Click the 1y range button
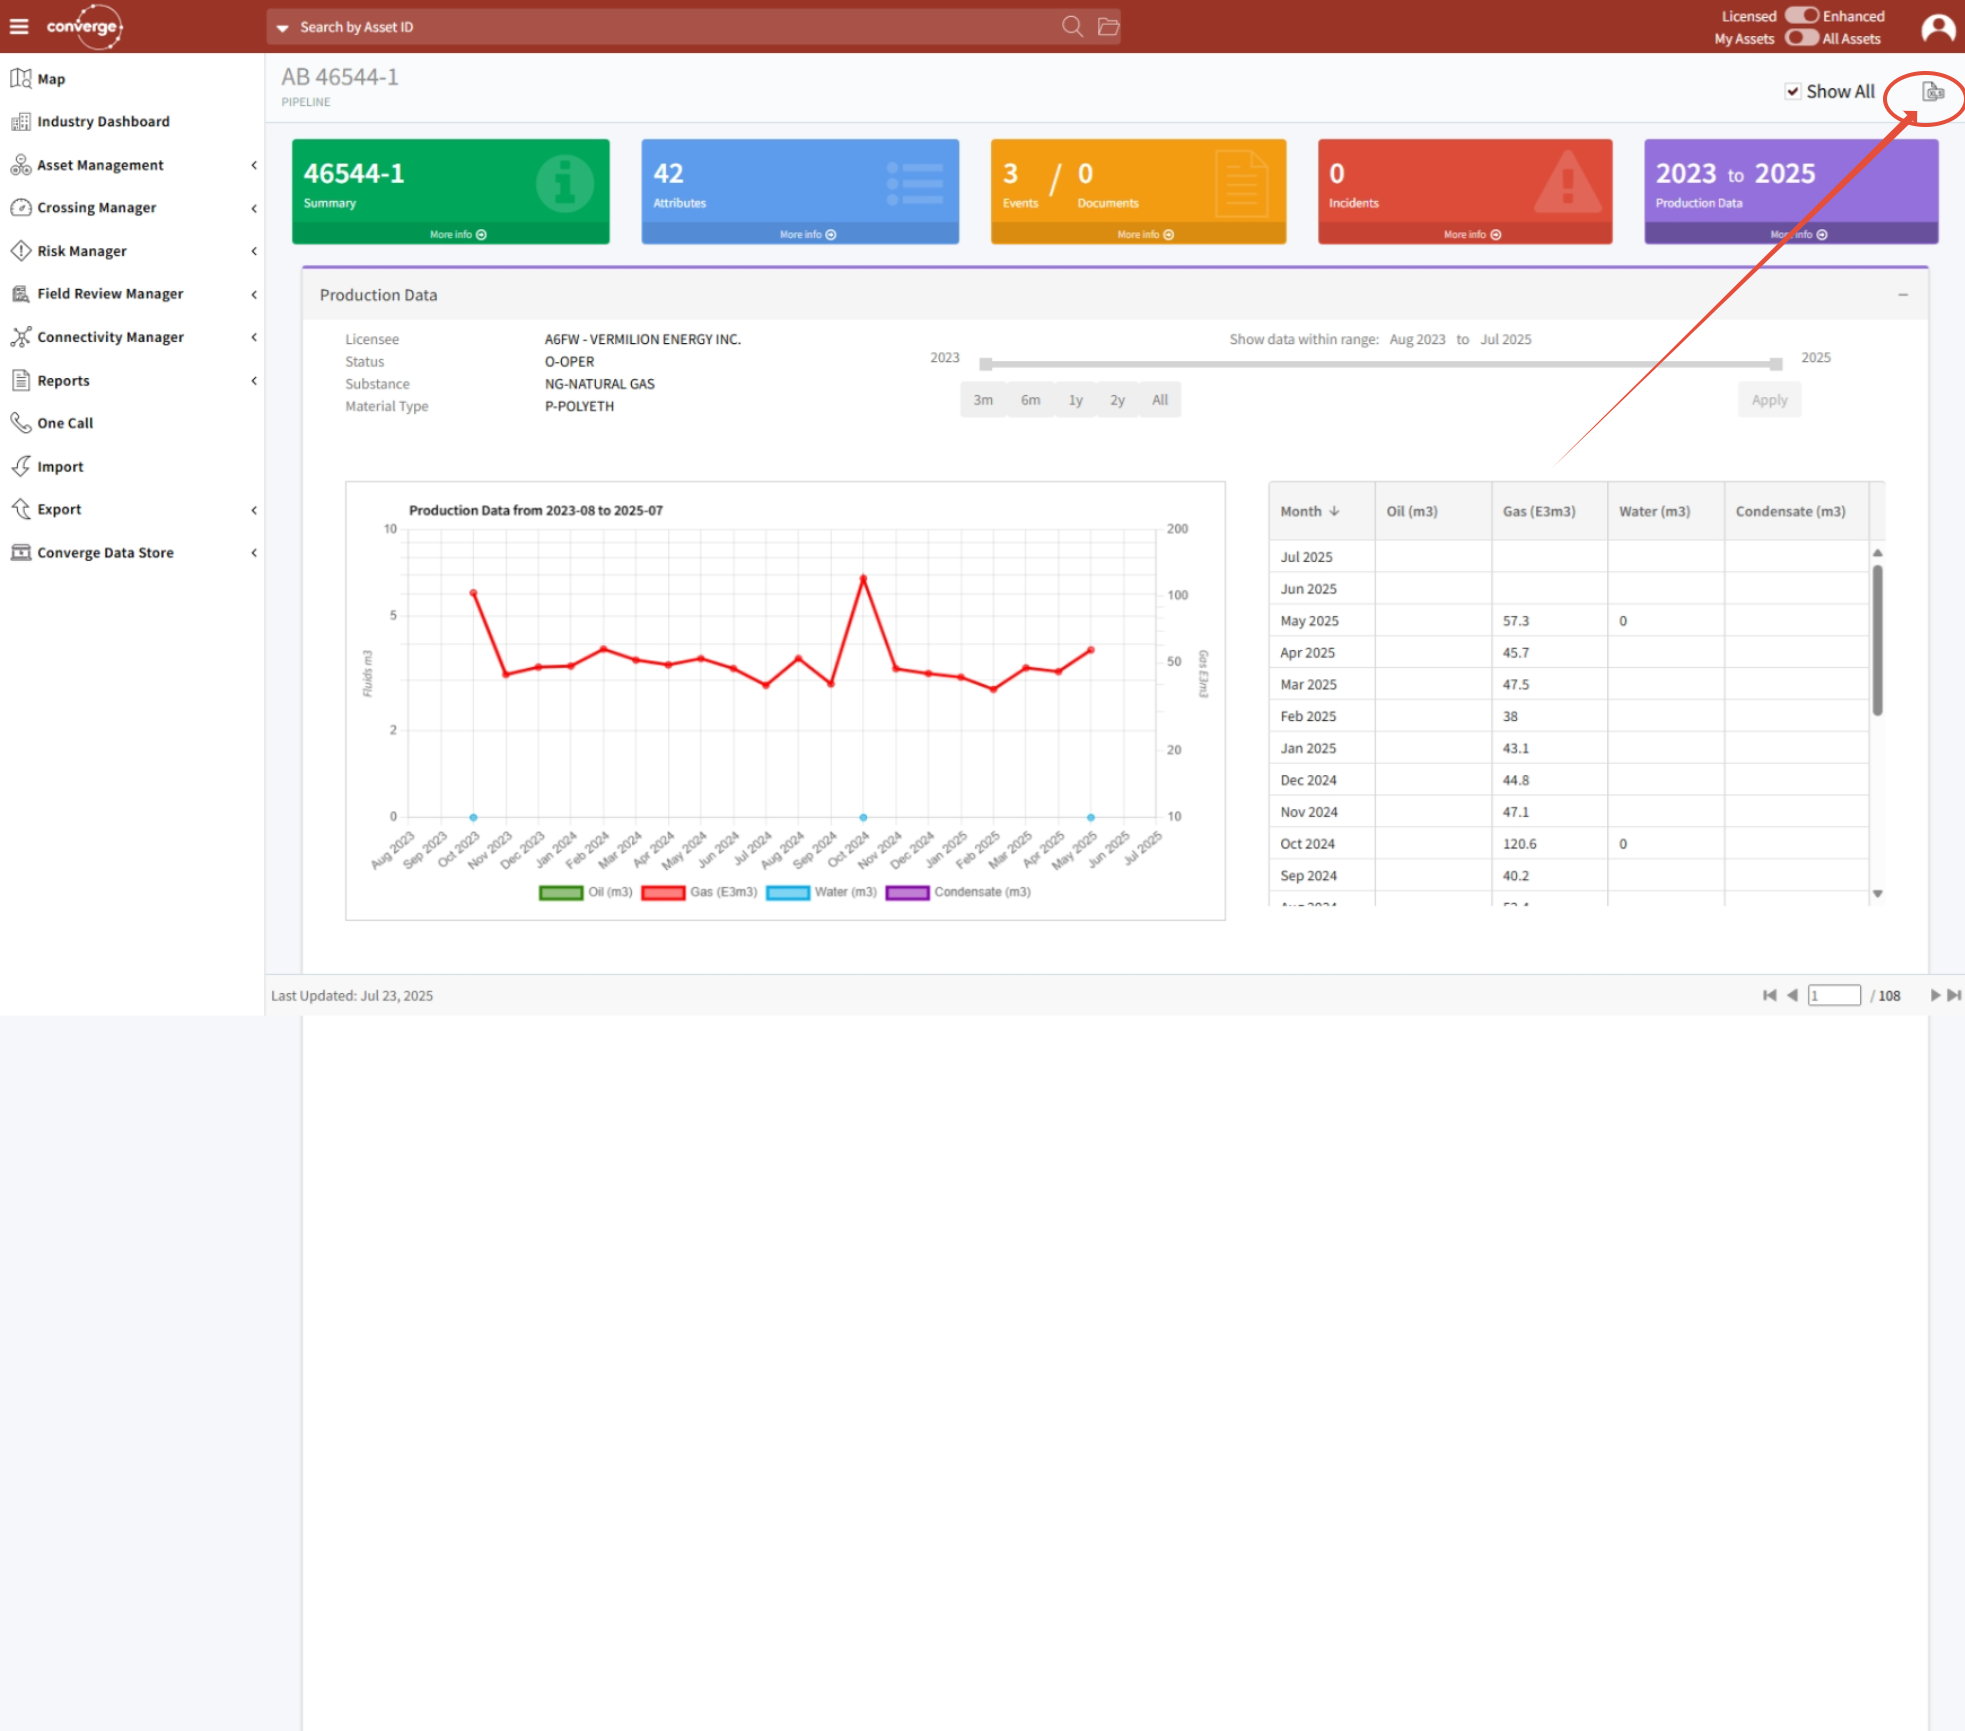The image size is (1965, 1731). [1075, 400]
